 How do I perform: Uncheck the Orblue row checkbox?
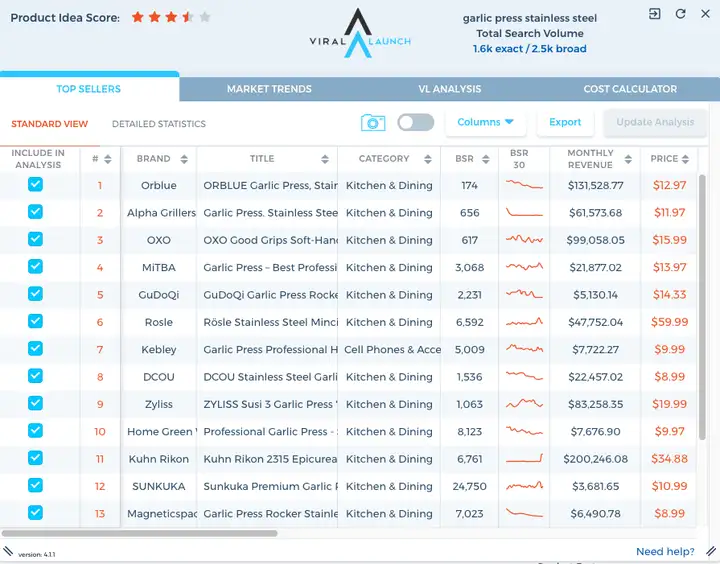35,185
